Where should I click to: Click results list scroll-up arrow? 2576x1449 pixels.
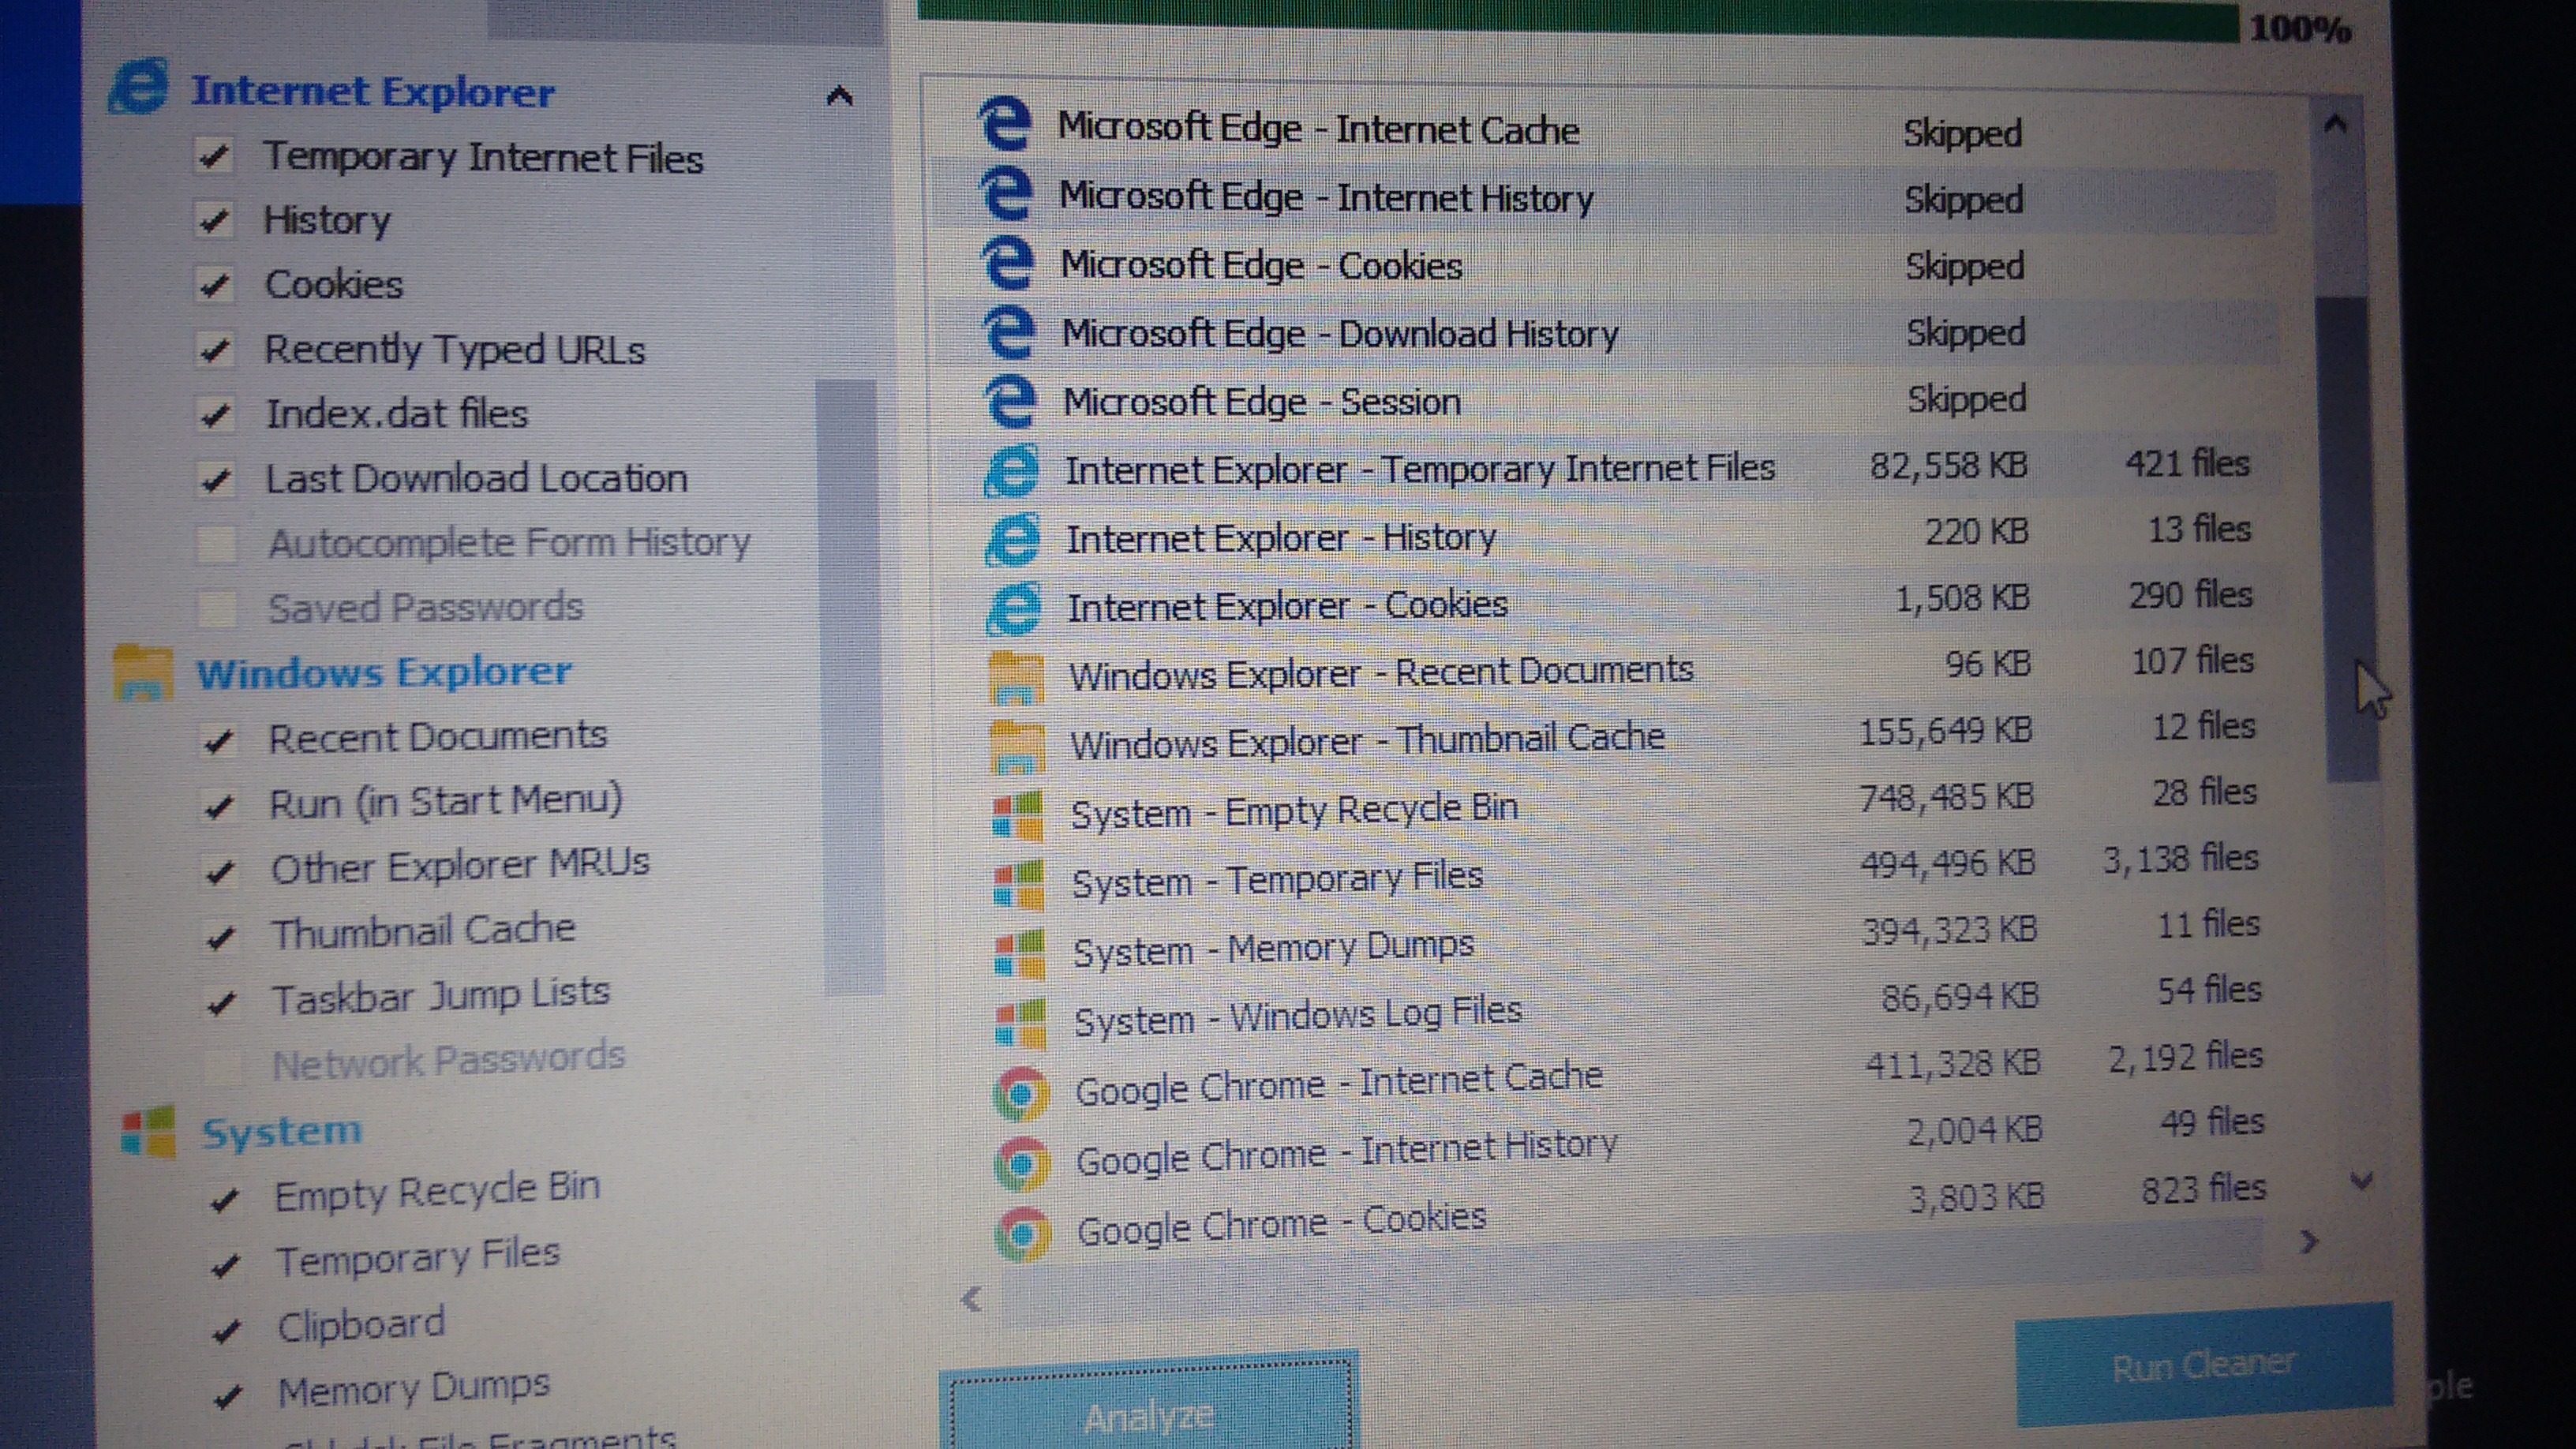tap(2335, 124)
